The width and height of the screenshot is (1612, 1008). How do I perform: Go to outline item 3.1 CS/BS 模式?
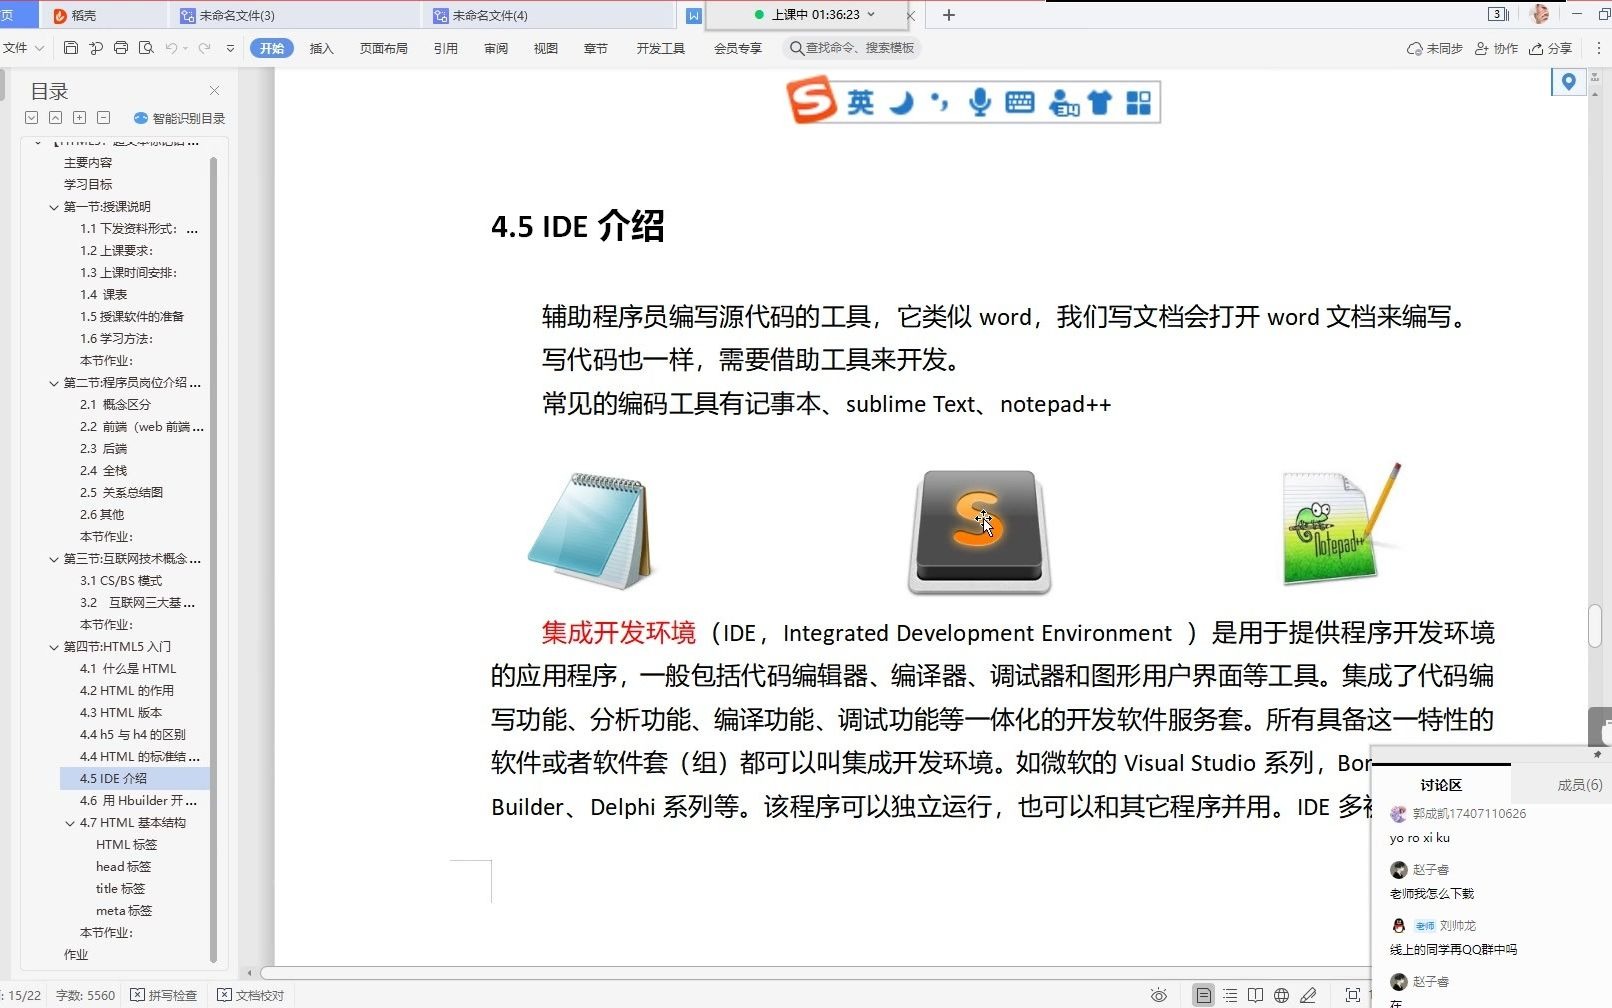tap(121, 581)
